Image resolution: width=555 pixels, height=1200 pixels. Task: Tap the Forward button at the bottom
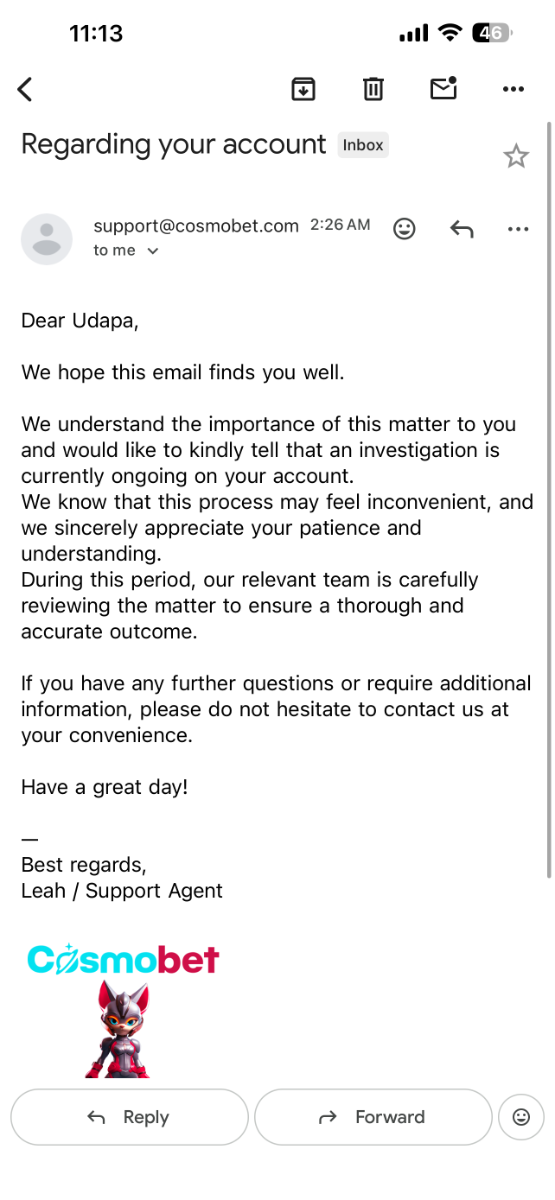tap(373, 1117)
